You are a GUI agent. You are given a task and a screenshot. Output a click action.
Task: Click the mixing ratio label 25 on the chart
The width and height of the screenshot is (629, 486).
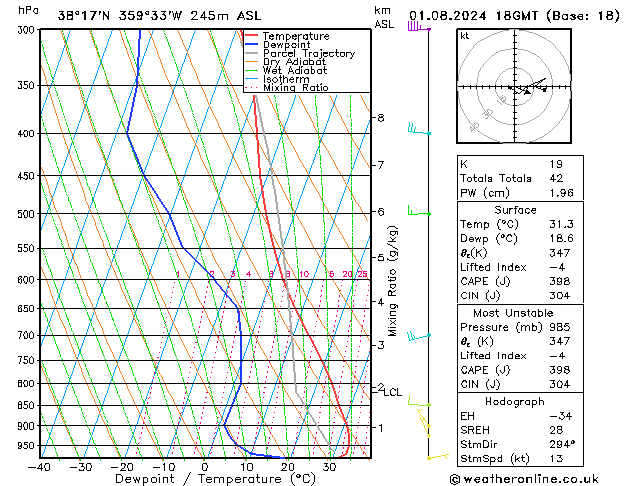tap(362, 274)
